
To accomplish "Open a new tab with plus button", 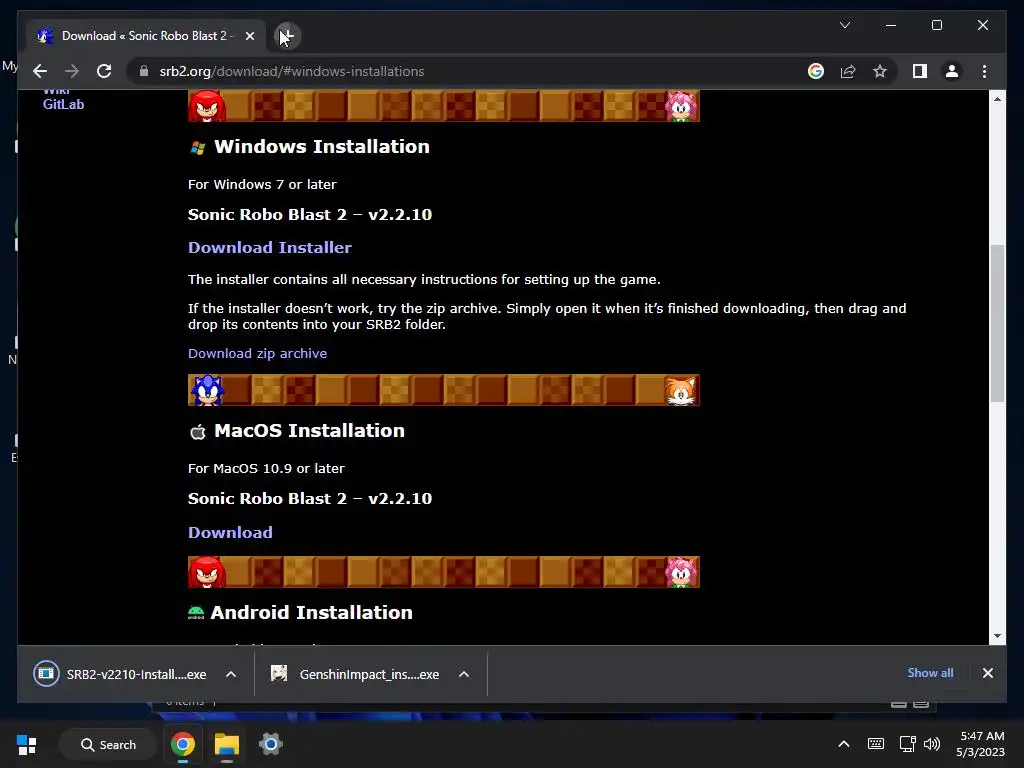I will [x=287, y=36].
